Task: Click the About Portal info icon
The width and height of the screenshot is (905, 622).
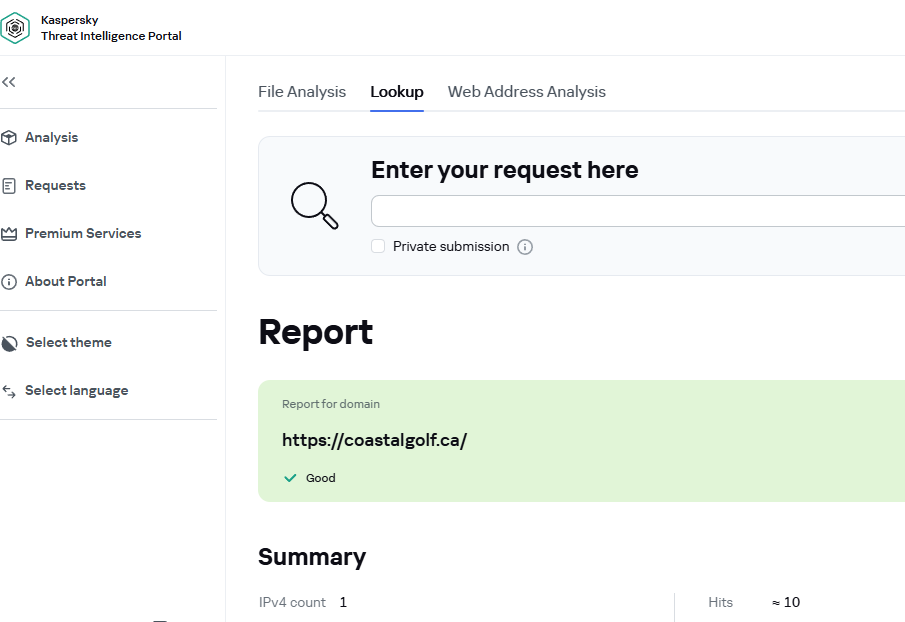Action: tap(10, 282)
